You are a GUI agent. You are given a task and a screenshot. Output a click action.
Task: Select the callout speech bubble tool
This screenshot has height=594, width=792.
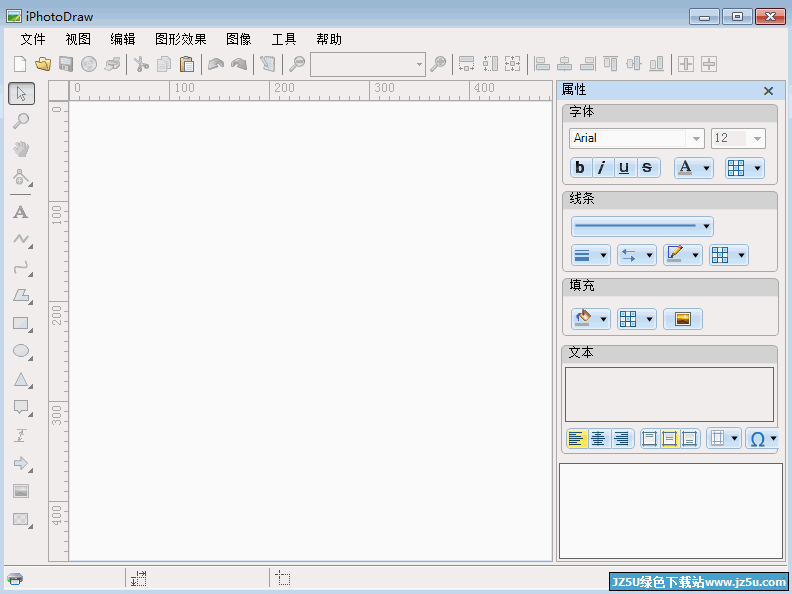click(x=22, y=407)
